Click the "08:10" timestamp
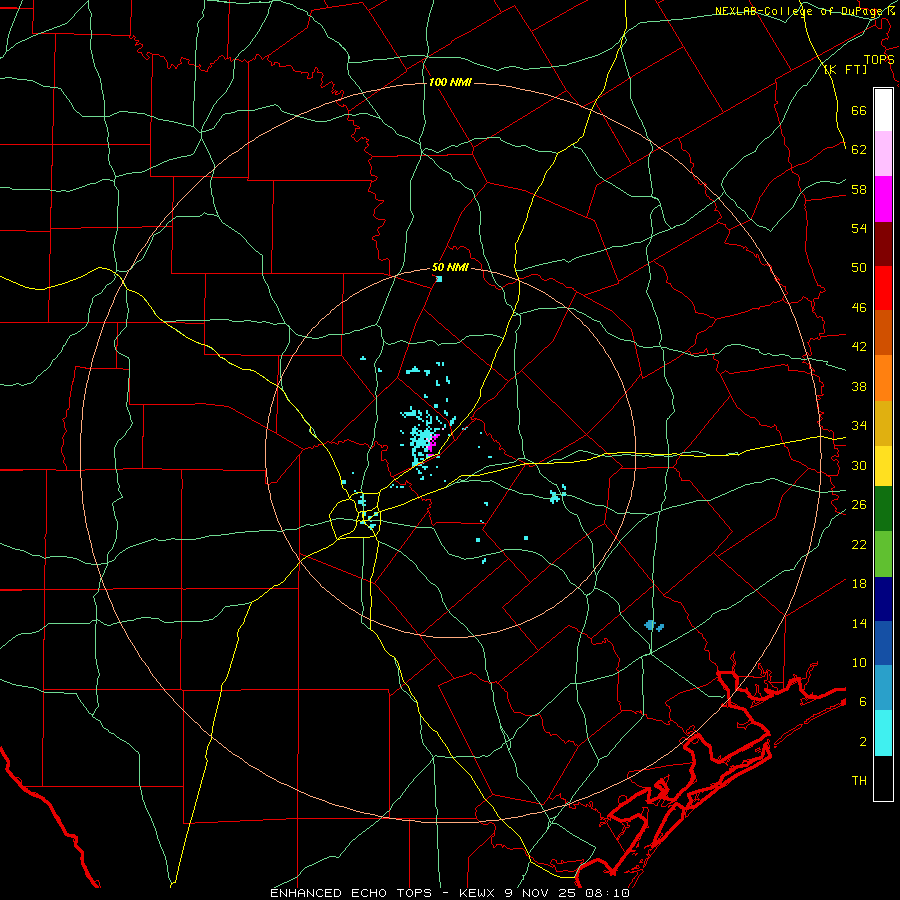 click(x=608, y=893)
